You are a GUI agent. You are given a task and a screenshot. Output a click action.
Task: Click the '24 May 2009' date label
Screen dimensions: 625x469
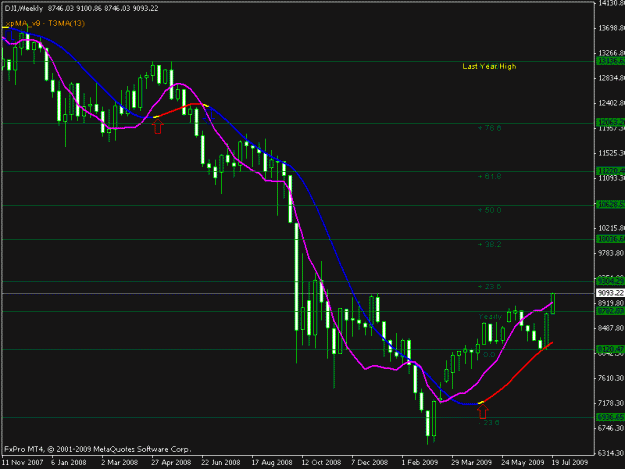tap(523, 463)
